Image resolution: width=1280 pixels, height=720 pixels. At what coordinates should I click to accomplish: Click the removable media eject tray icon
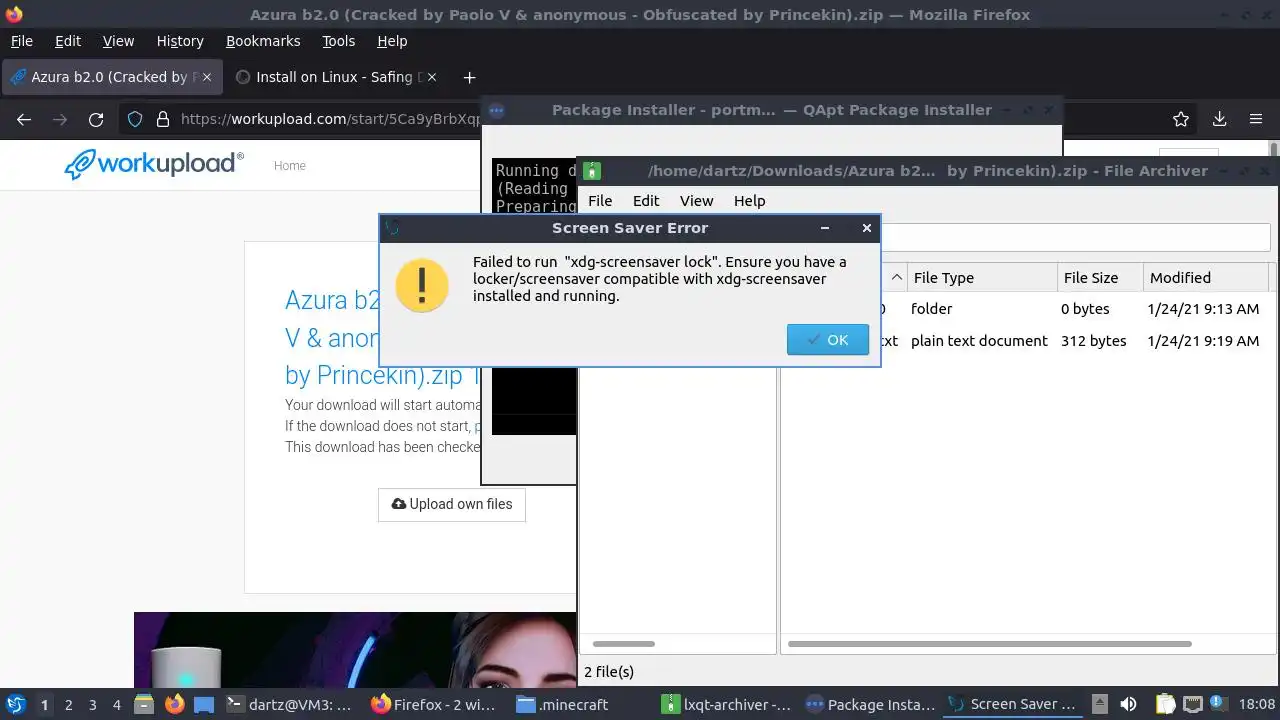tap(1099, 704)
